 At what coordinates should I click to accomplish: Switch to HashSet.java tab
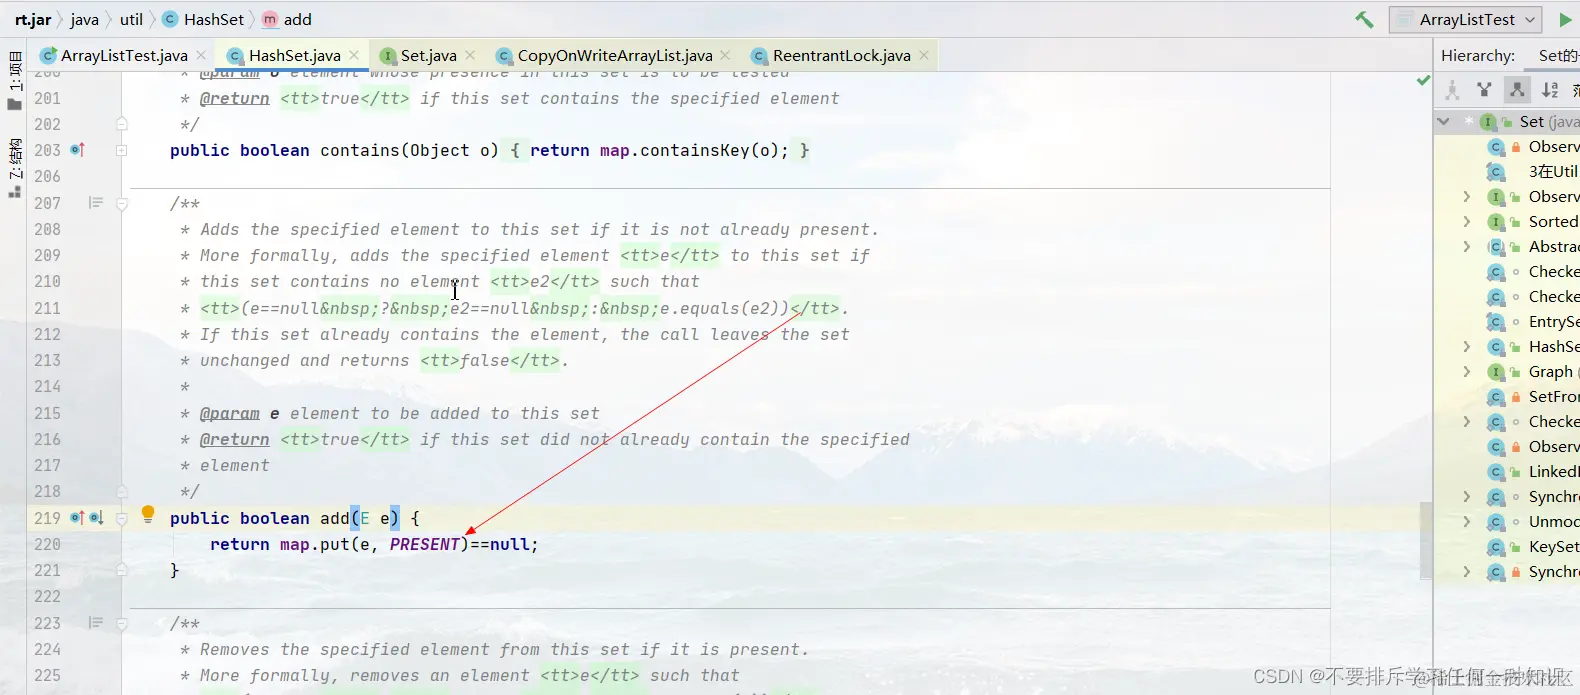tap(294, 55)
